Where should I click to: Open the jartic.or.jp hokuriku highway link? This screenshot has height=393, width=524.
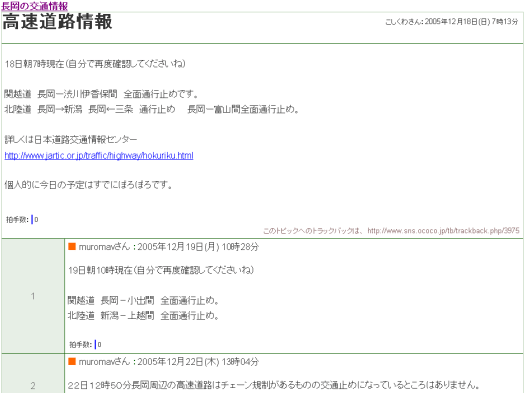click(99, 155)
